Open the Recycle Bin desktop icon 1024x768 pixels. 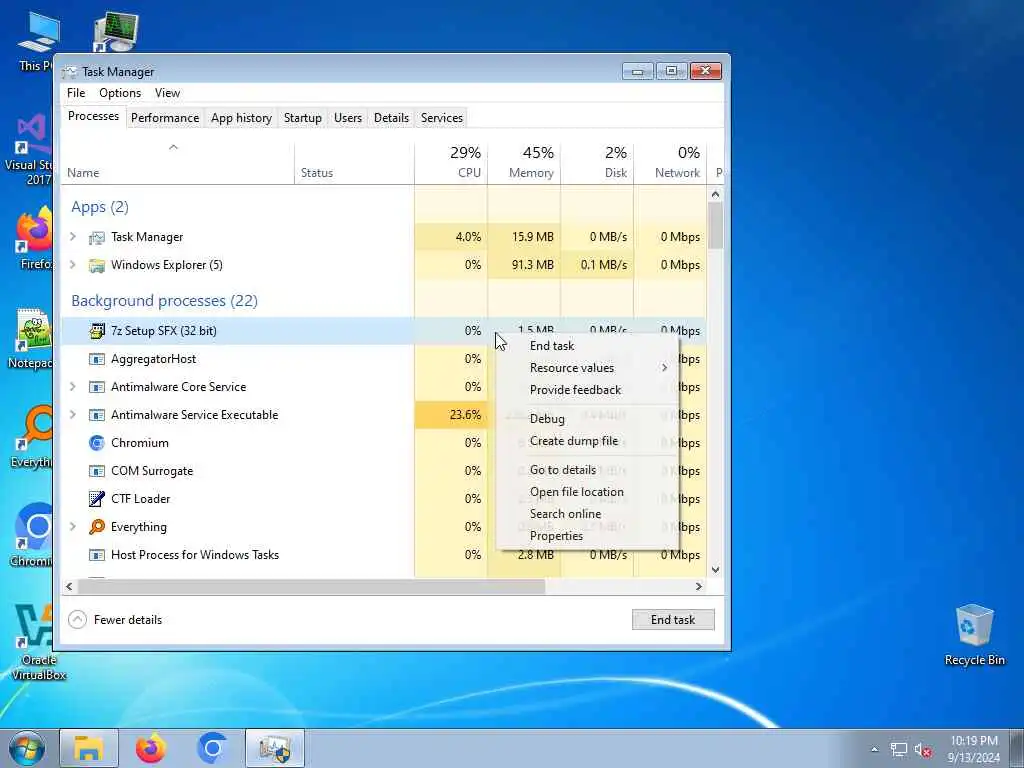974,635
